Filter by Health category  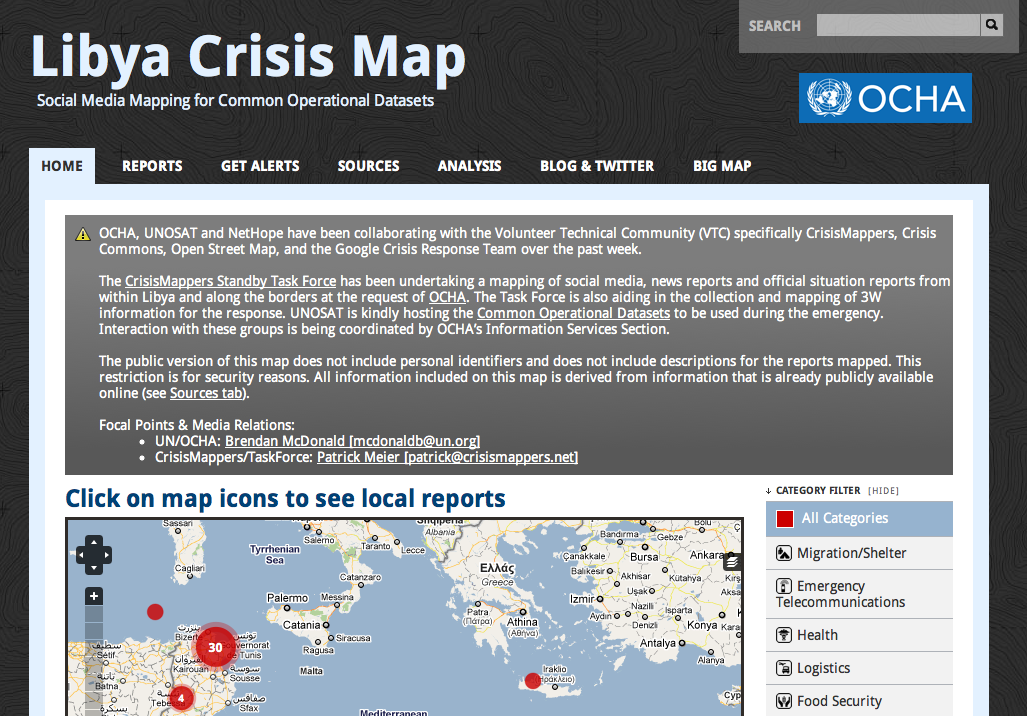click(859, 635)
